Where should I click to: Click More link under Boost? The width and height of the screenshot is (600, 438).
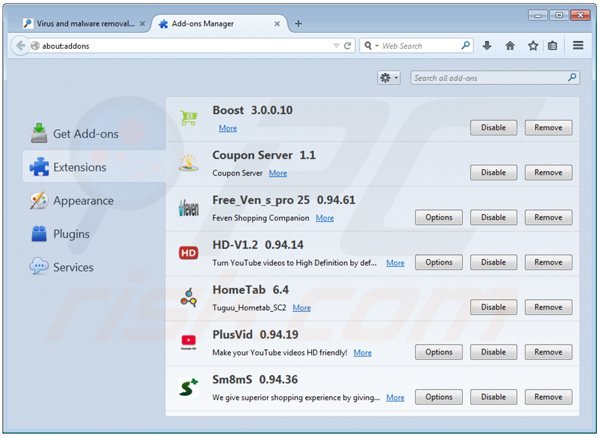[x=228, y=128]
